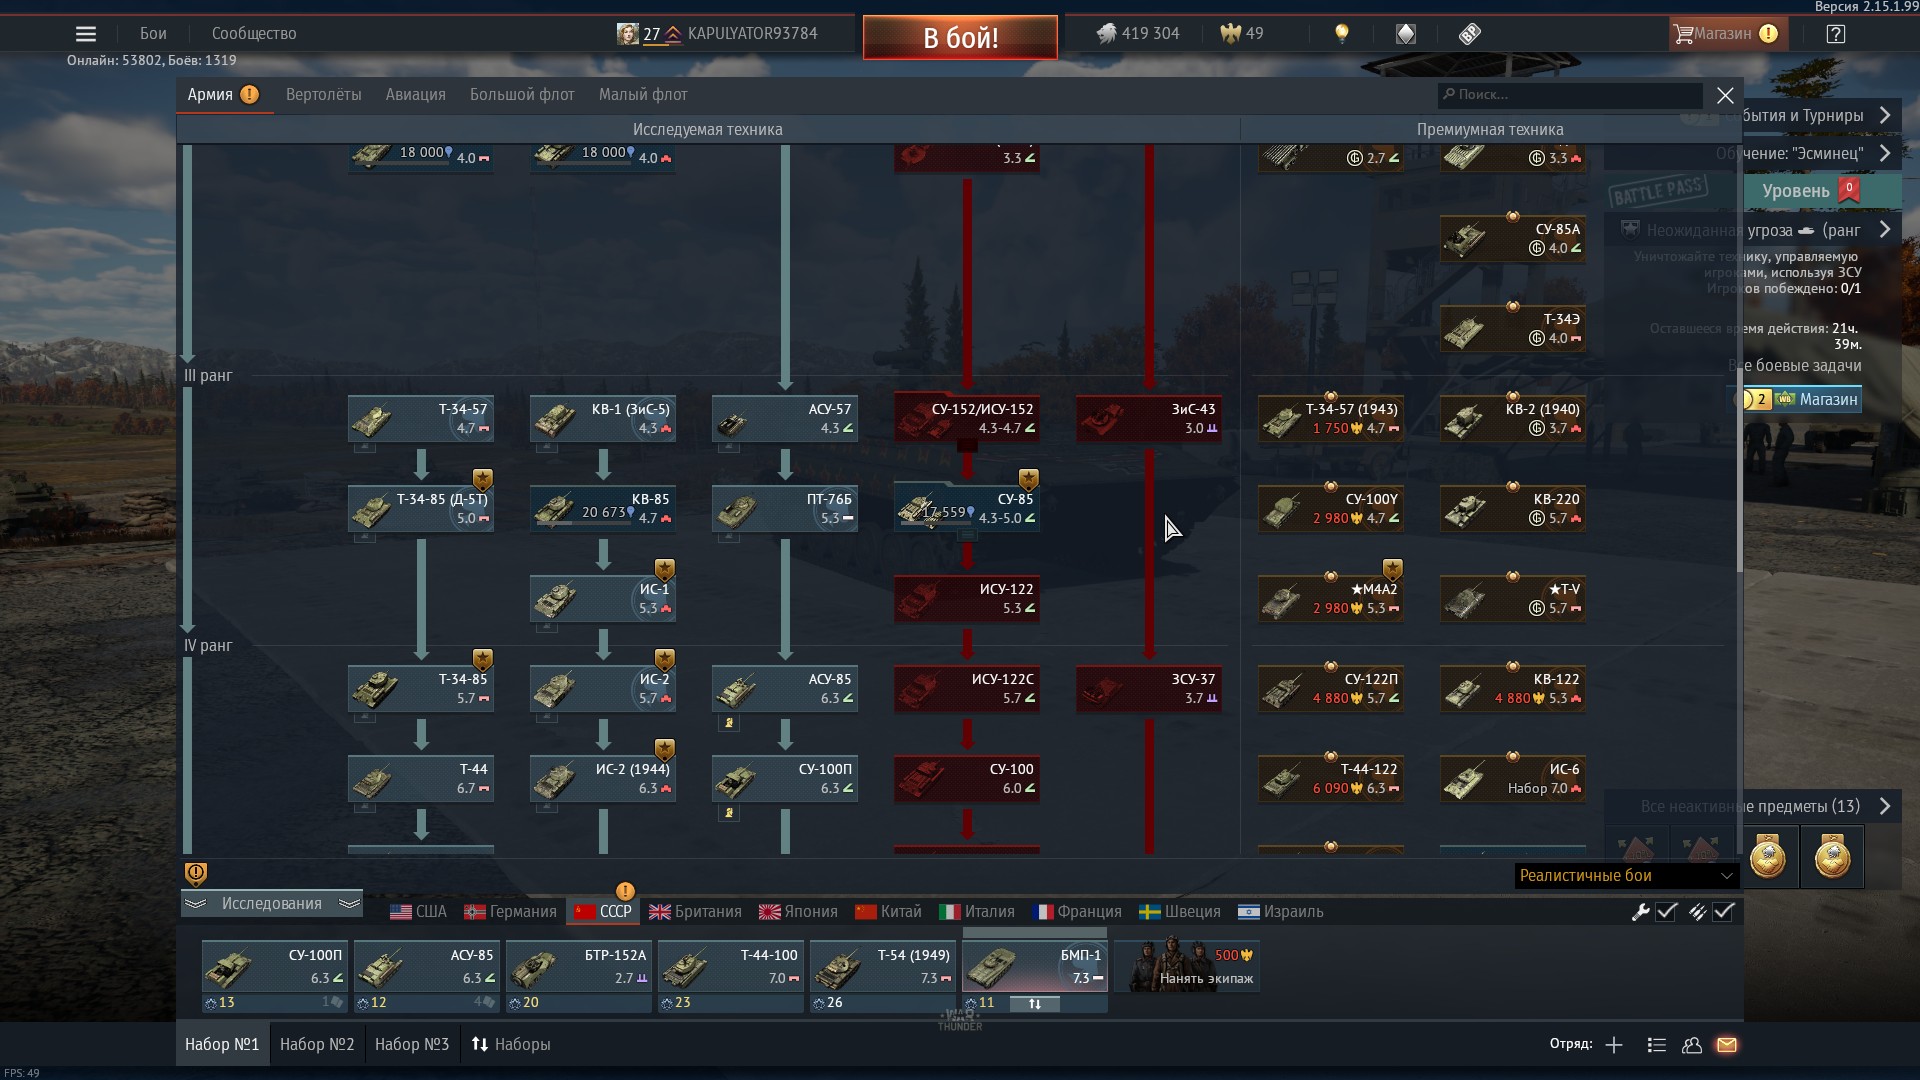Toggle the auto-ammo refill checkbox
Image resolution: width=1920 pixels, height=1080 pixels.
click(1723, 912)
